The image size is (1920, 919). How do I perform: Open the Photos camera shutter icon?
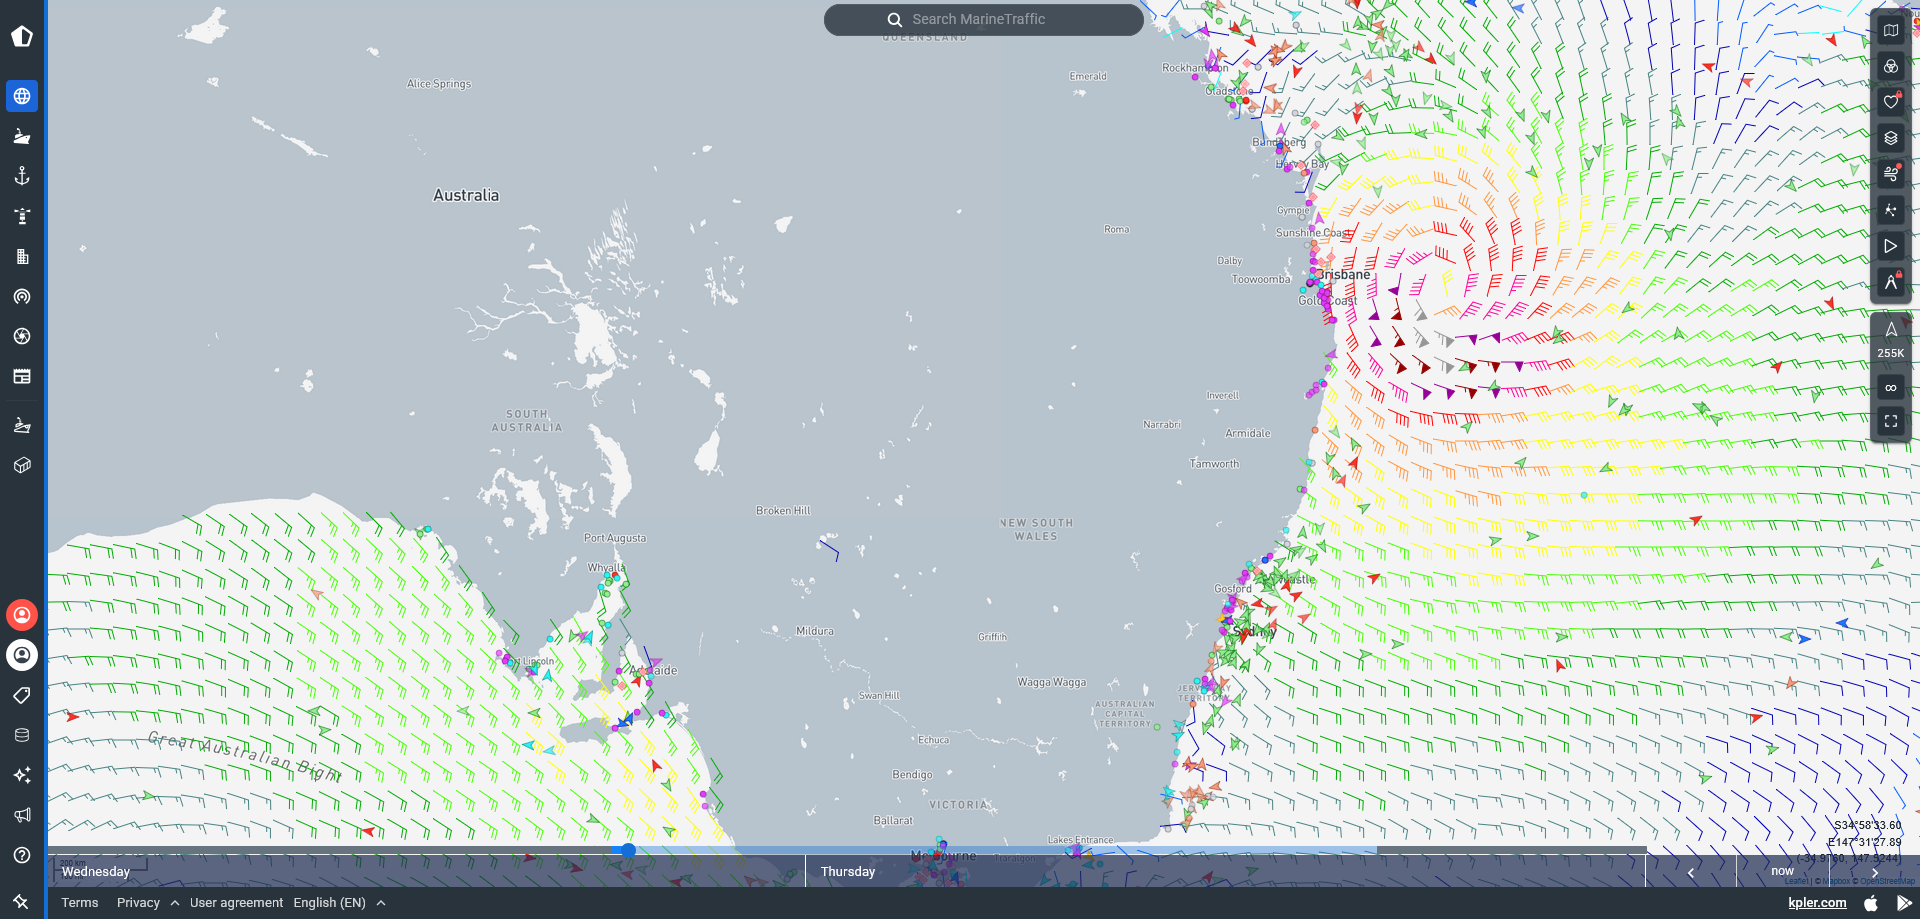click(22, 336)
